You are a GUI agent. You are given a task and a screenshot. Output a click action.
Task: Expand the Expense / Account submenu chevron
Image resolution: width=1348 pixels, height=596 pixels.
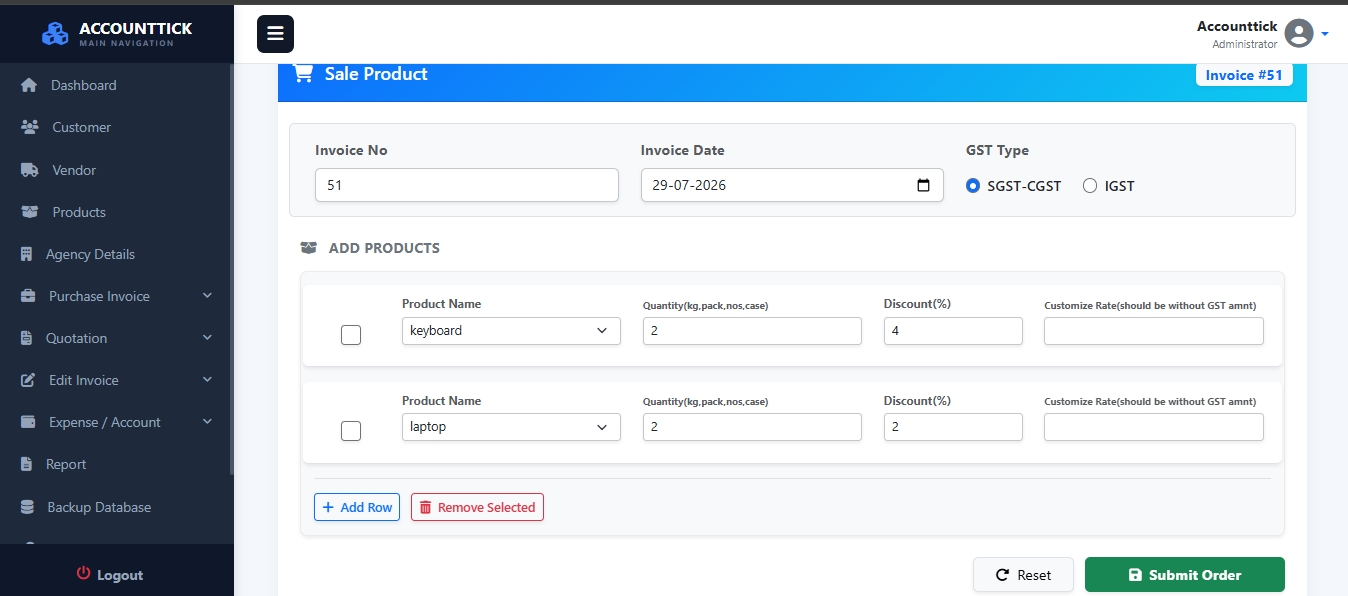207,422
